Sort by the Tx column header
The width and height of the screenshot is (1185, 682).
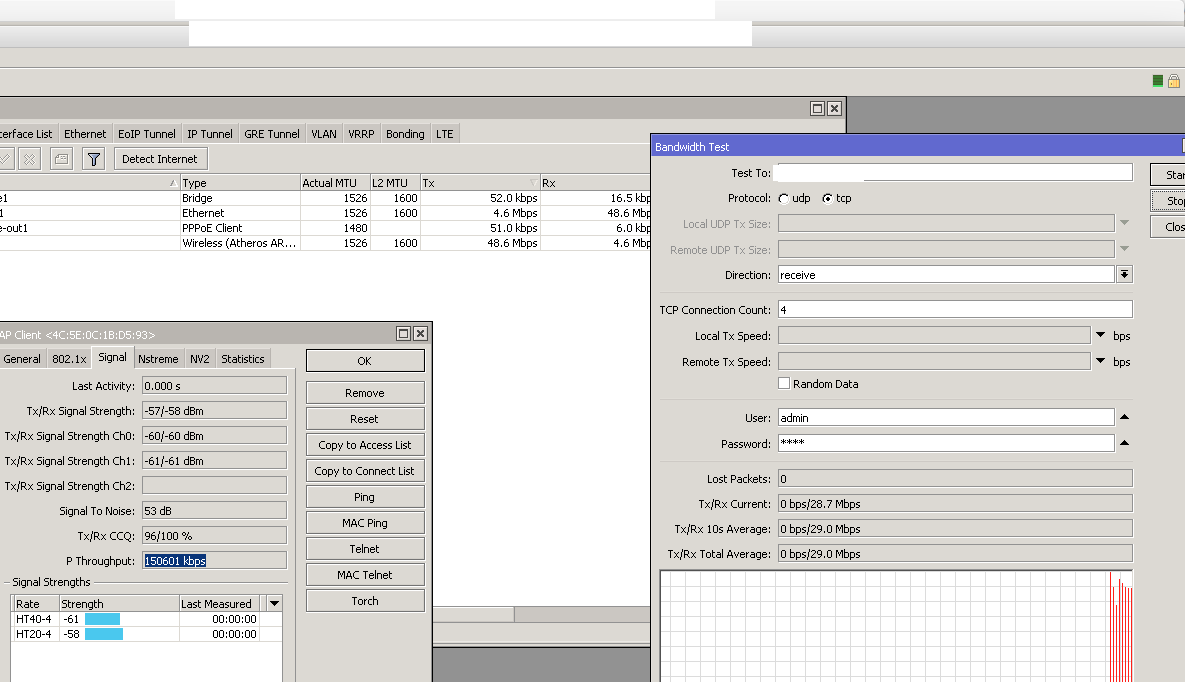[x=481, y=183]
